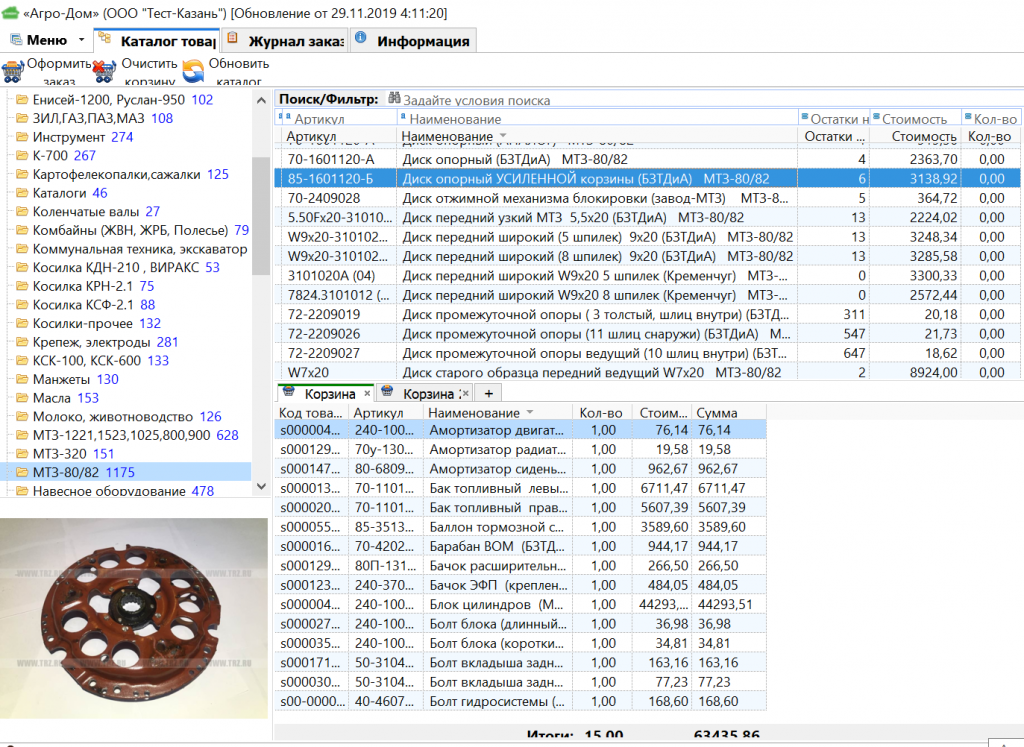Viewport: 1024px width, 747px height.
Task: Select basket row Бачок ЭФП
Action: 520,585
